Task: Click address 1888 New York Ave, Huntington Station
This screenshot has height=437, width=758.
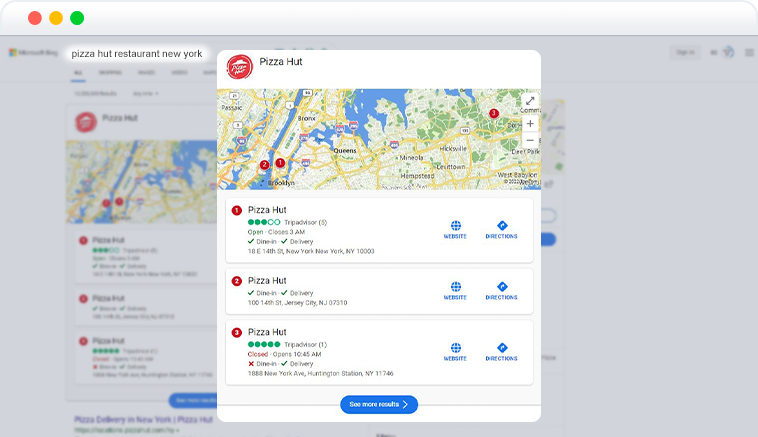Action: coord(321,374)
